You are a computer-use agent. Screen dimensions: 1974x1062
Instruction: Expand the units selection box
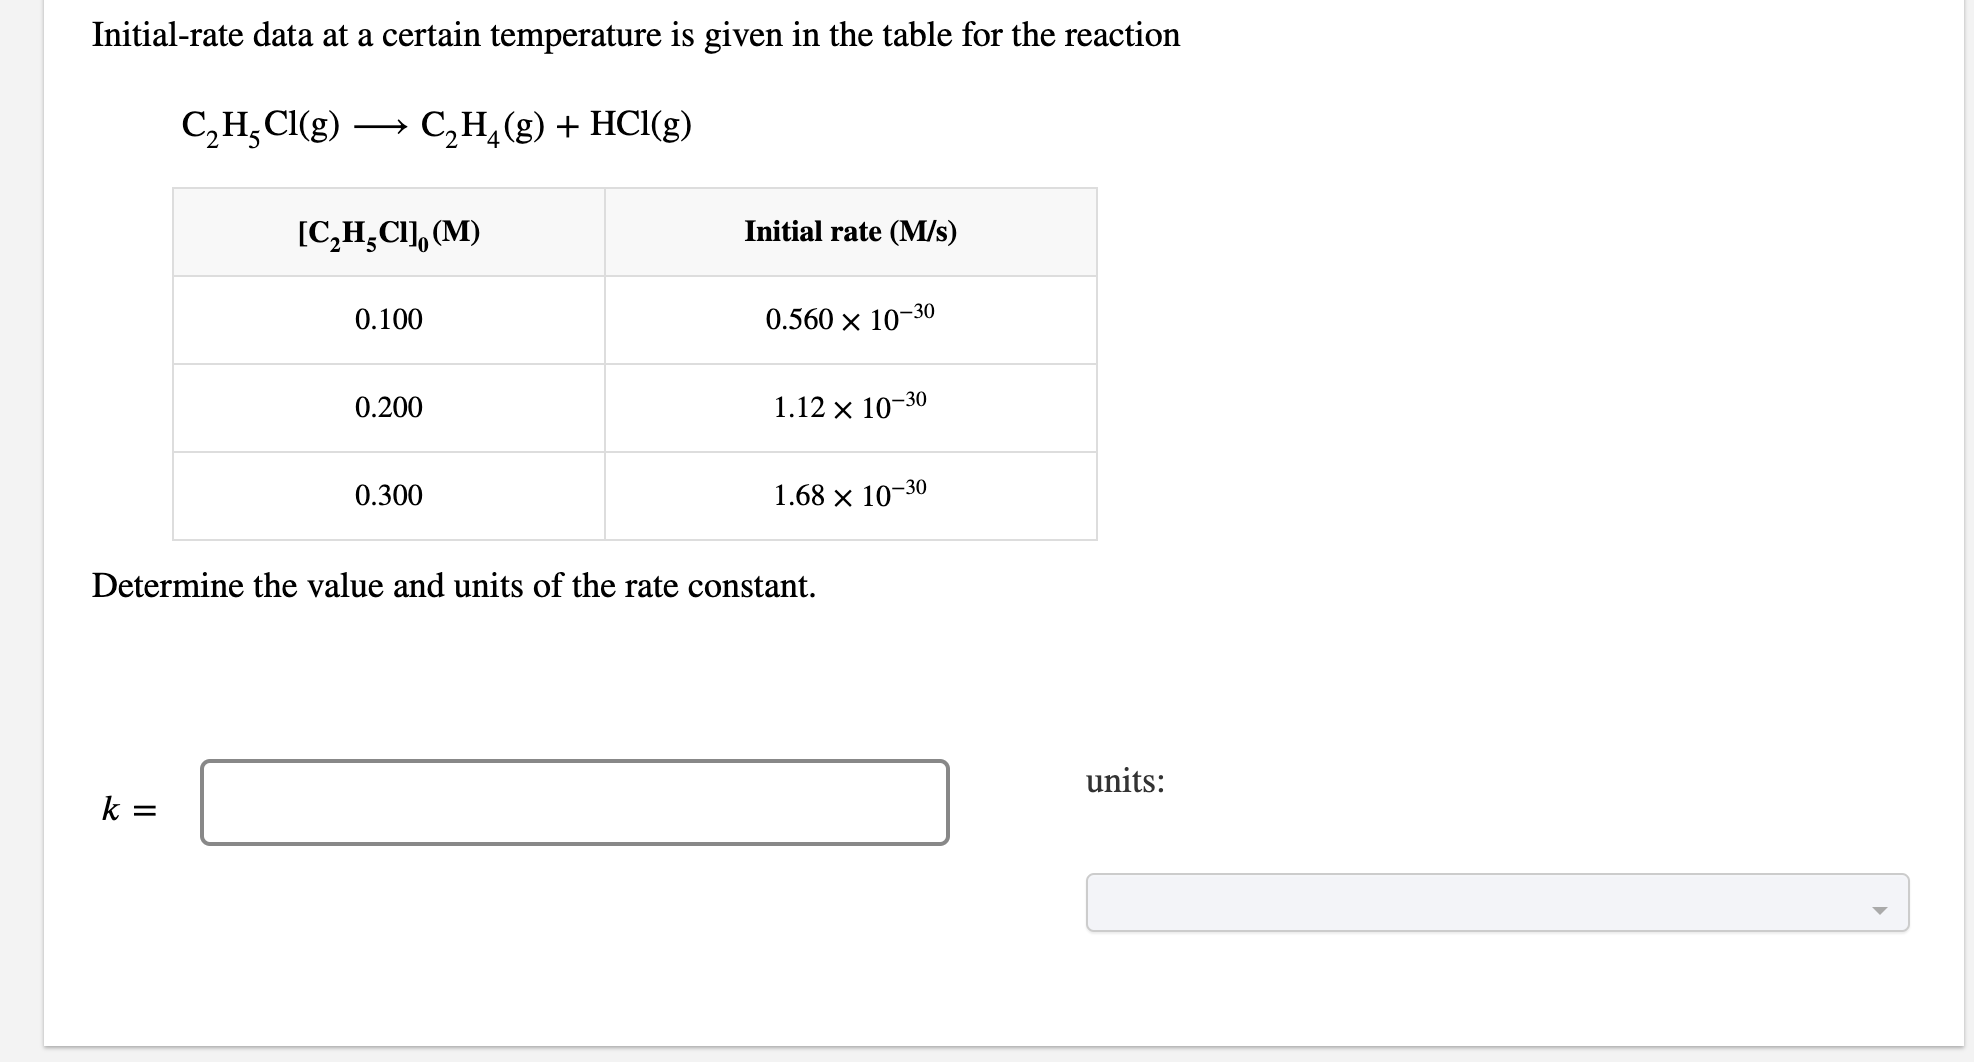1496,902
